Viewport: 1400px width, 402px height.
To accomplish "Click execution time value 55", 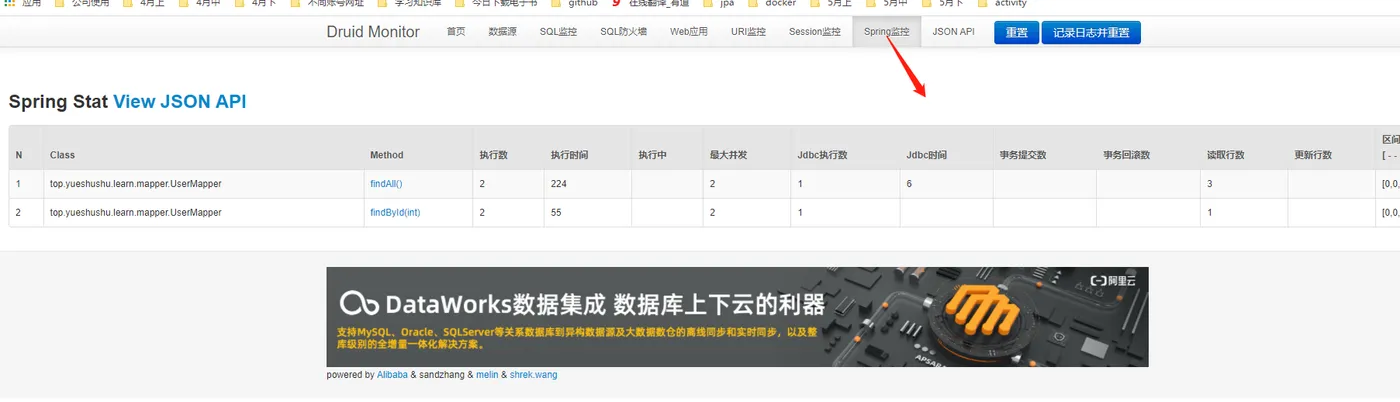I will [555, 213].
